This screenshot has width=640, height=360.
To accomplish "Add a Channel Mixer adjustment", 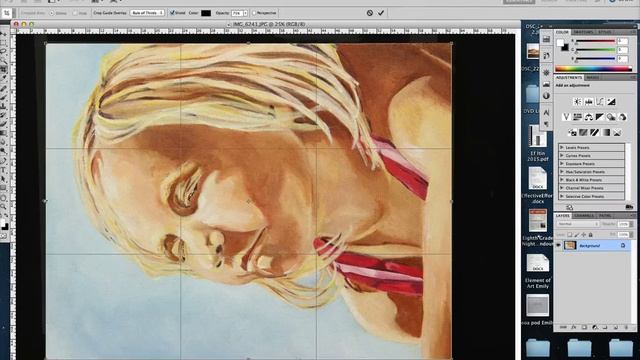I will [622, 117].
